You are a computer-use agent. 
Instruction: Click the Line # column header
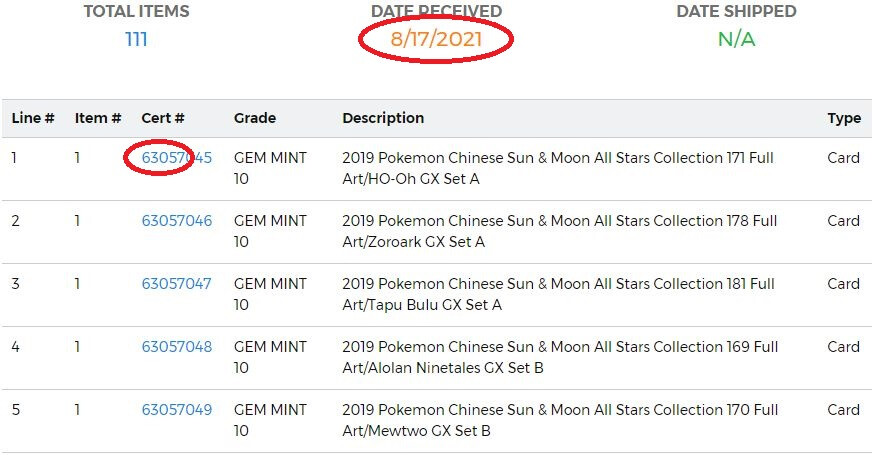coord(33,118)
